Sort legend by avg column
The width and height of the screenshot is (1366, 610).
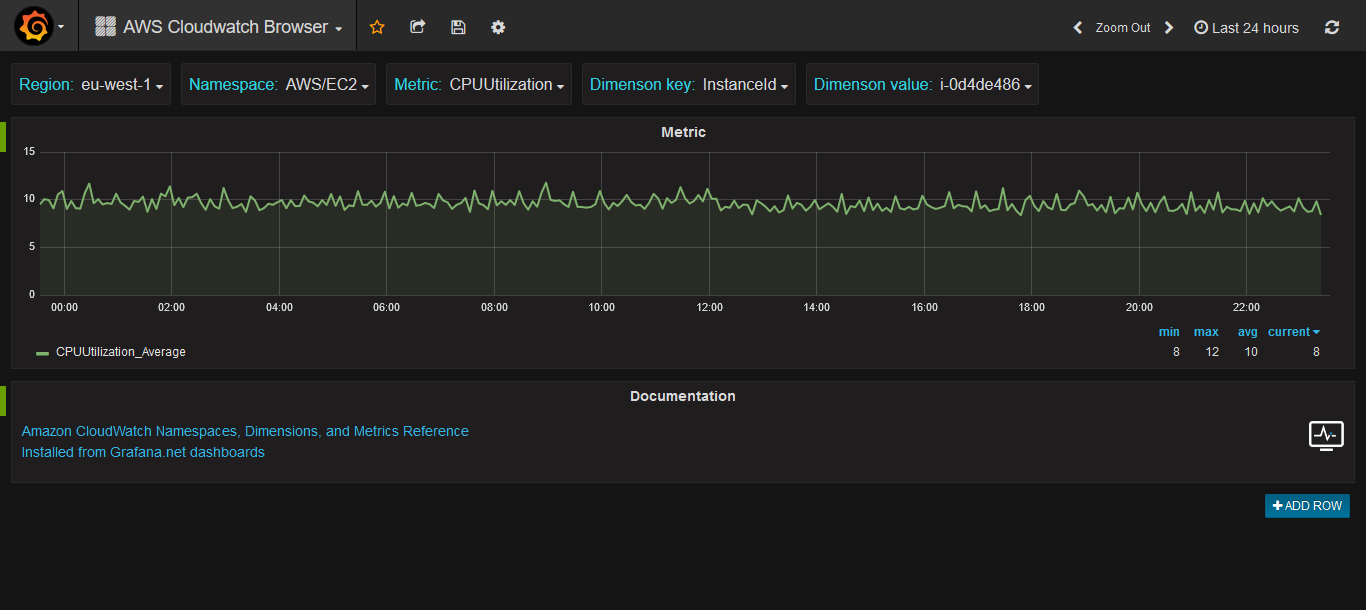[1247, 332]
